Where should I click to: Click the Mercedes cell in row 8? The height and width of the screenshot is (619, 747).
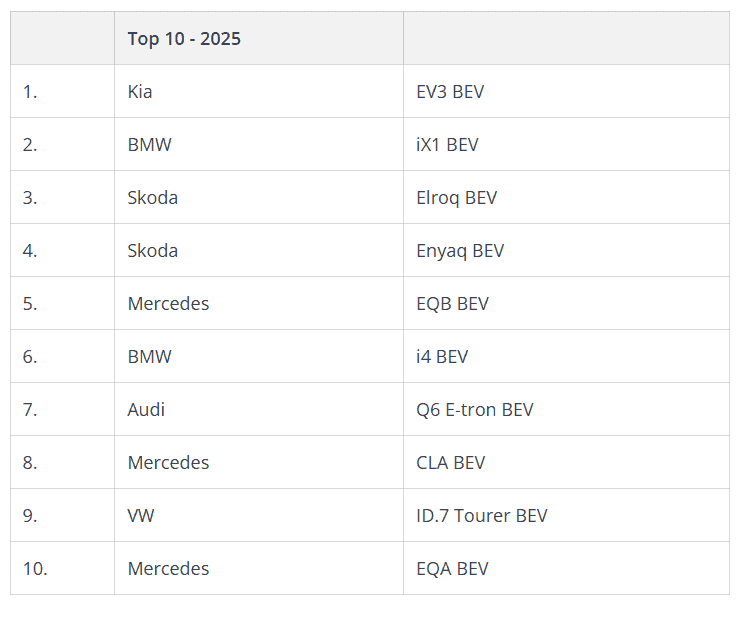168,463
